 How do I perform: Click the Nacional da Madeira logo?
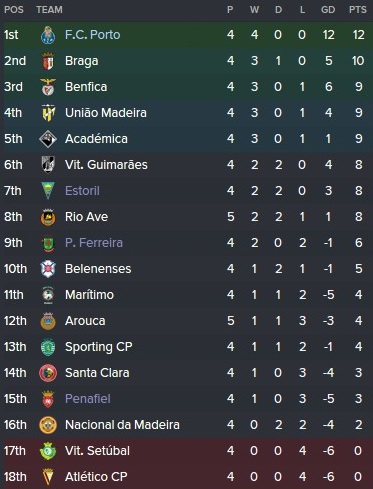point(48,425)
